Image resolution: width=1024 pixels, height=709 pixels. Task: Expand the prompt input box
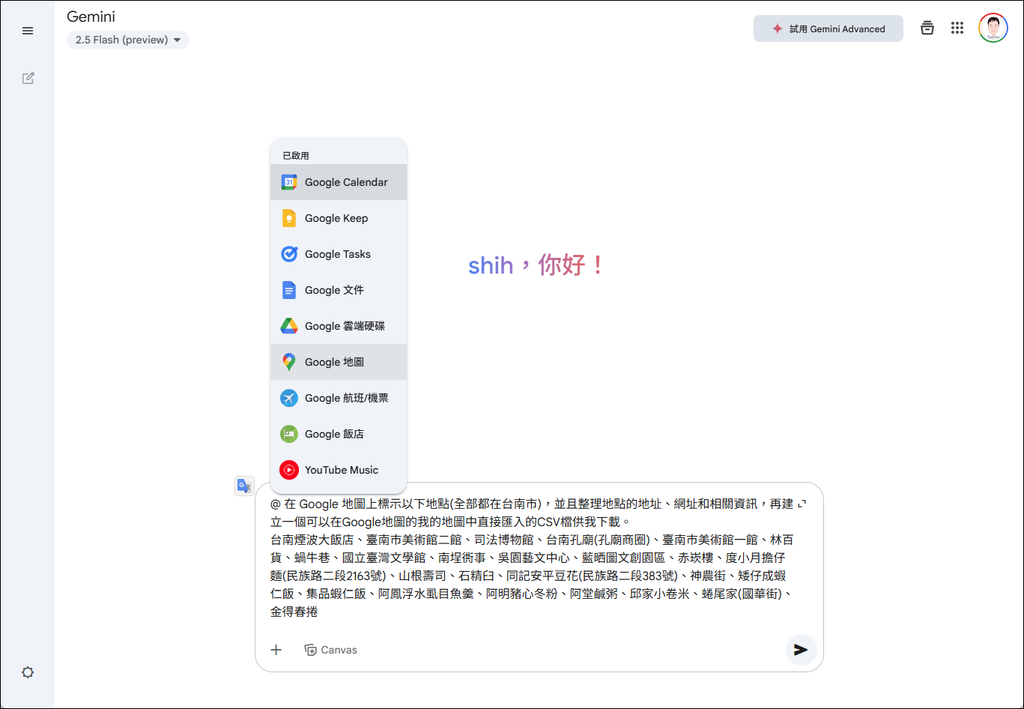tap(802, 503)
